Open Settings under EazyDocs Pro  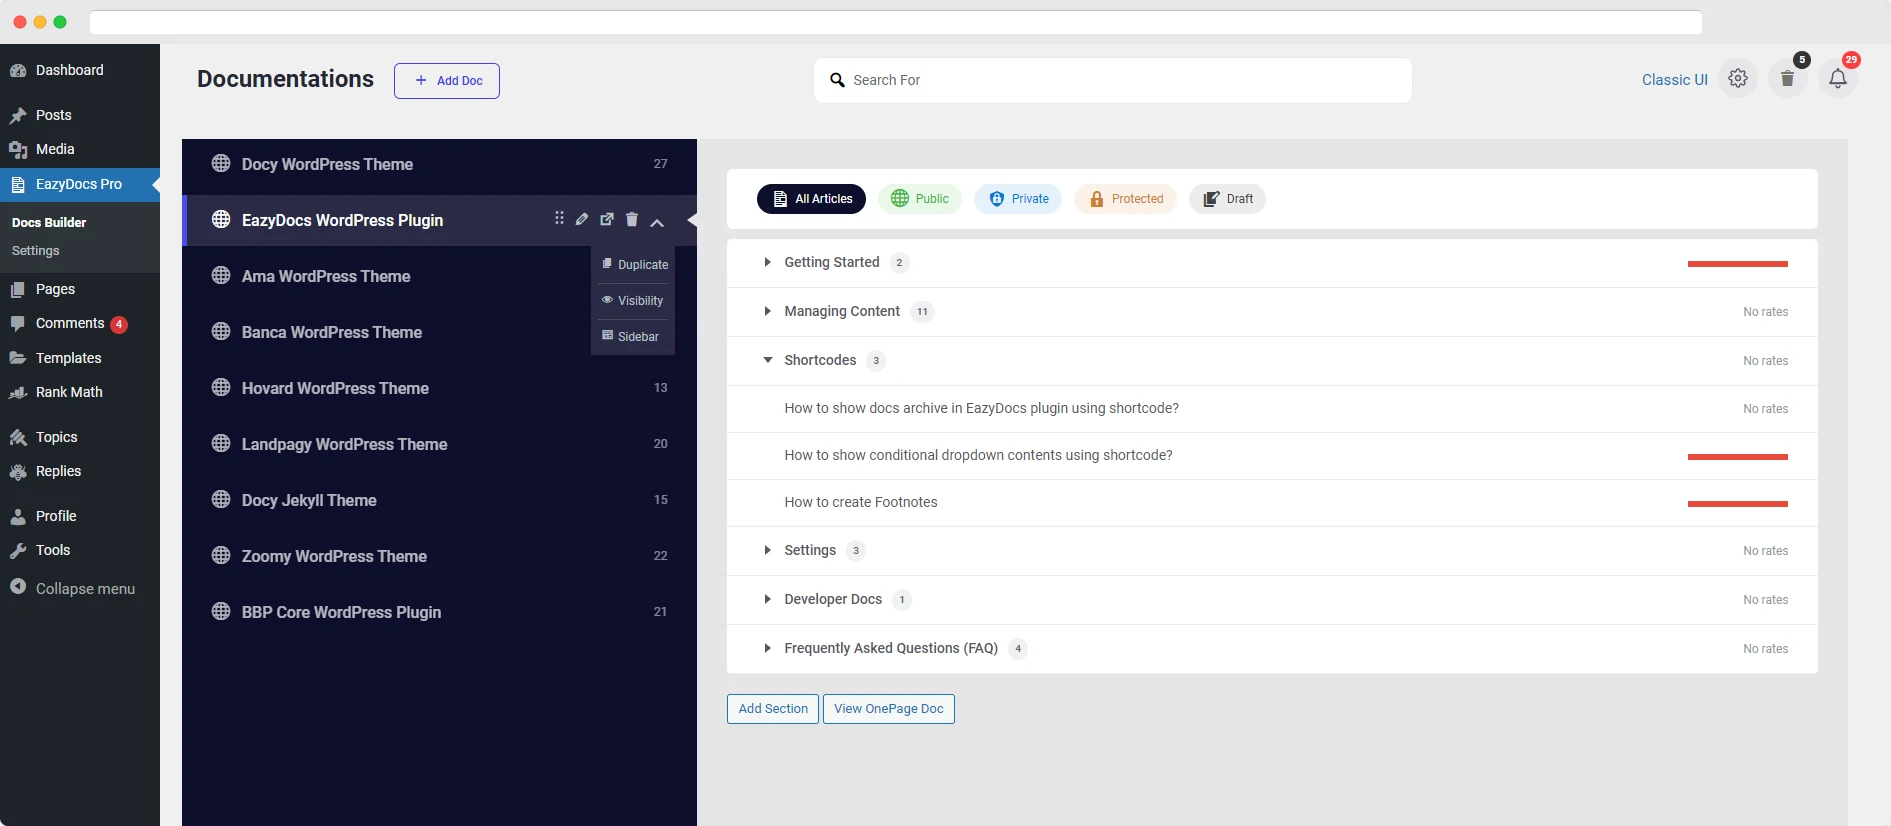tap(36, 250)
